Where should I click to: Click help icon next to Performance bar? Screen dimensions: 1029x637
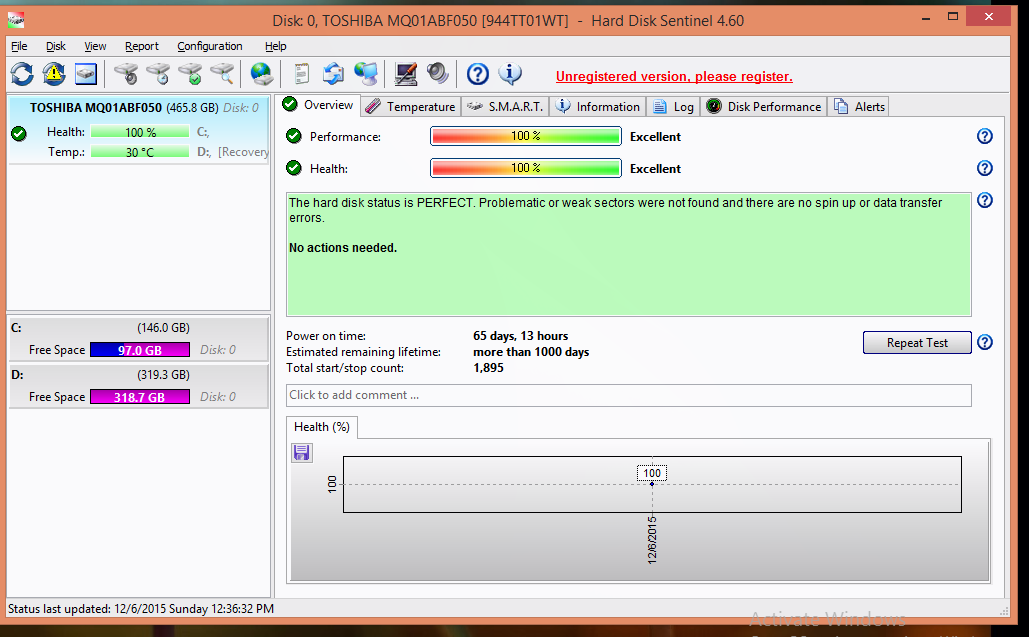pos(984,136)
